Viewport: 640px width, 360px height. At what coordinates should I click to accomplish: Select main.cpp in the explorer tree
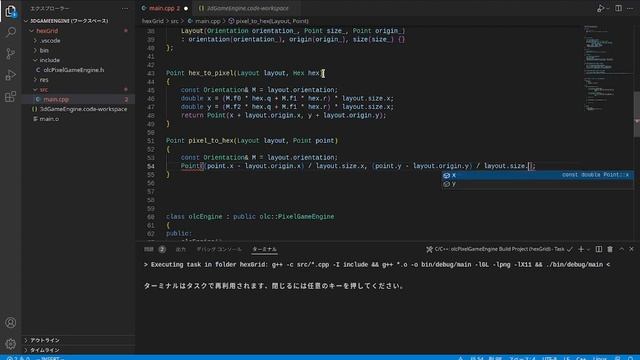tap(78, 99)
